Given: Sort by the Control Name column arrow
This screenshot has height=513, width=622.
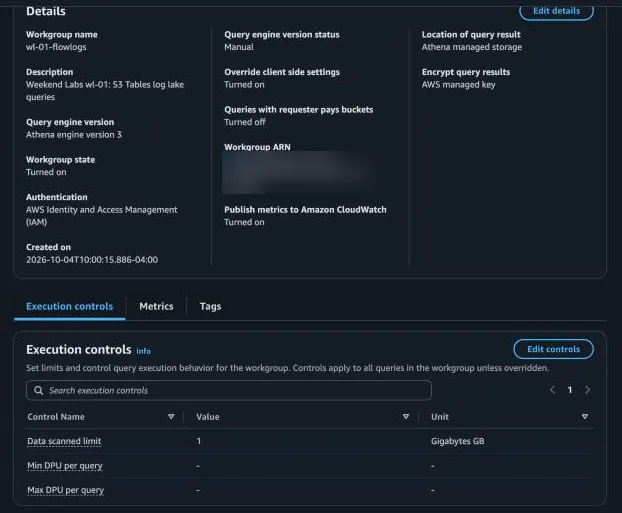Looking at the screenshot, I should tap(171, 417).
